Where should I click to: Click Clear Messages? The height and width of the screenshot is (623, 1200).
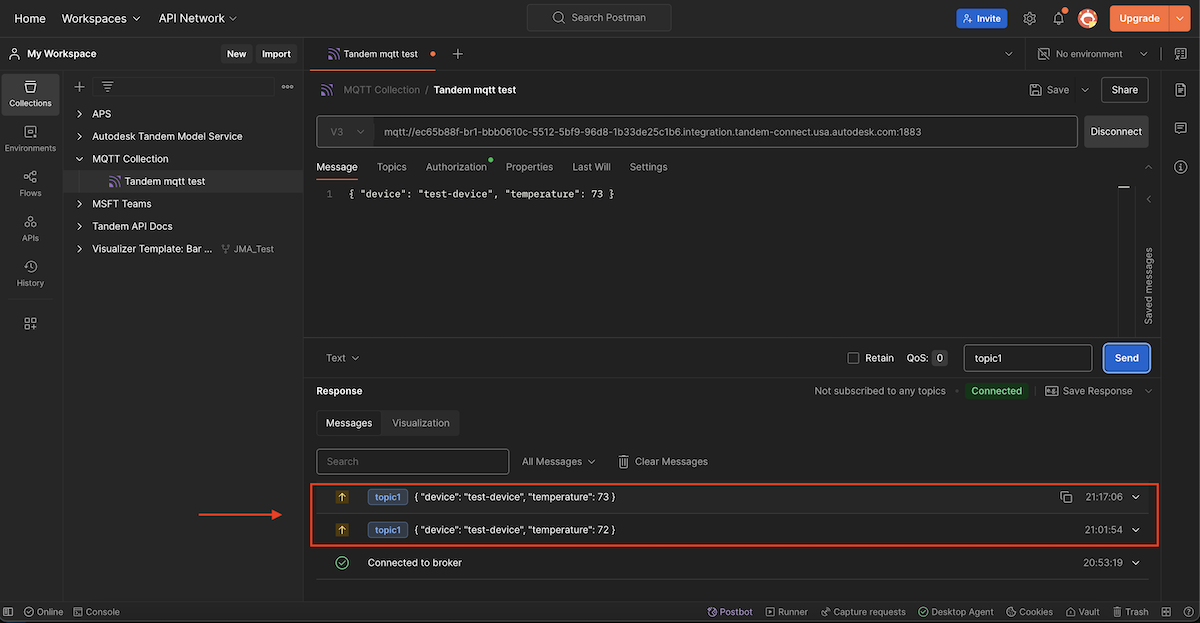662,462
